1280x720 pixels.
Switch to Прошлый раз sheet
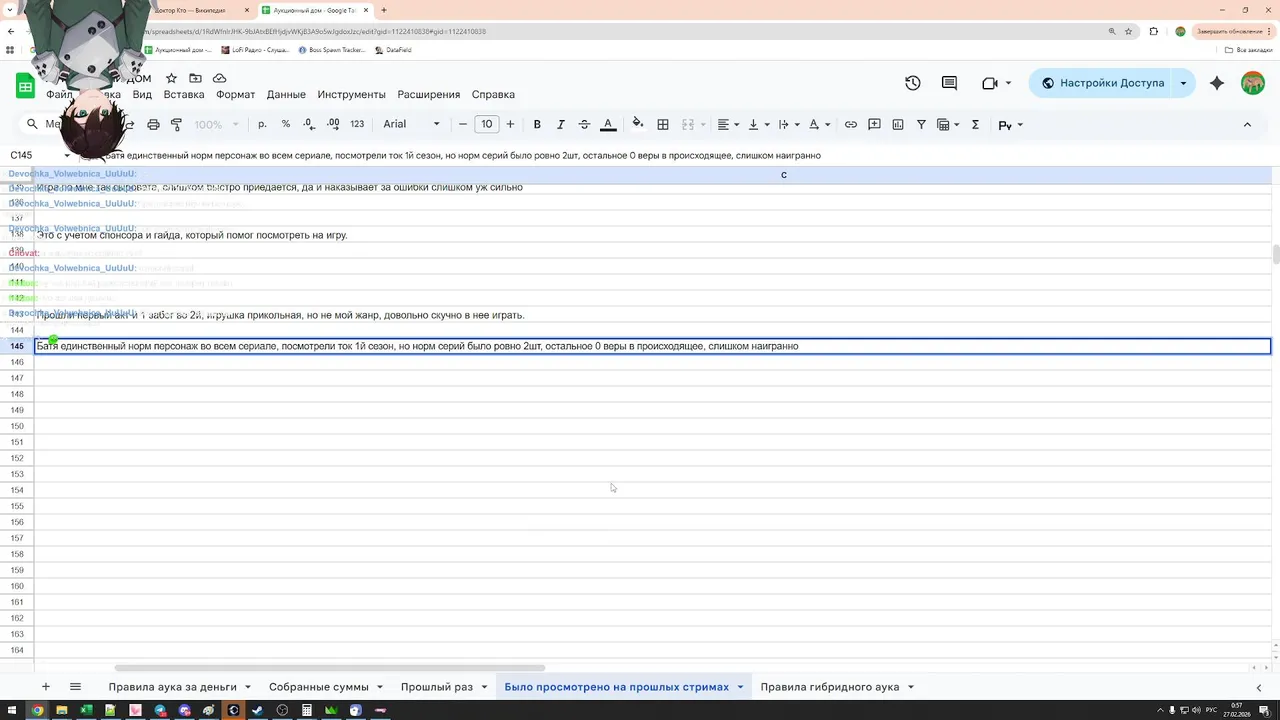(x=437, y=687)
